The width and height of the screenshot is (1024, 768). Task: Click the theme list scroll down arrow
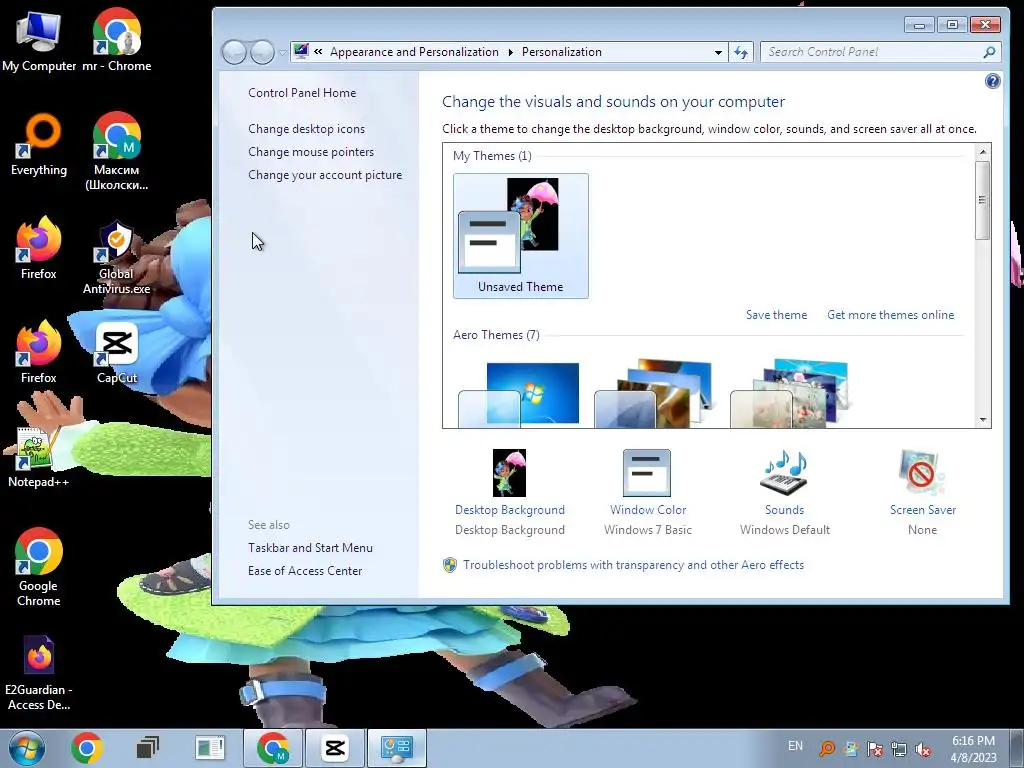(983, 420)
